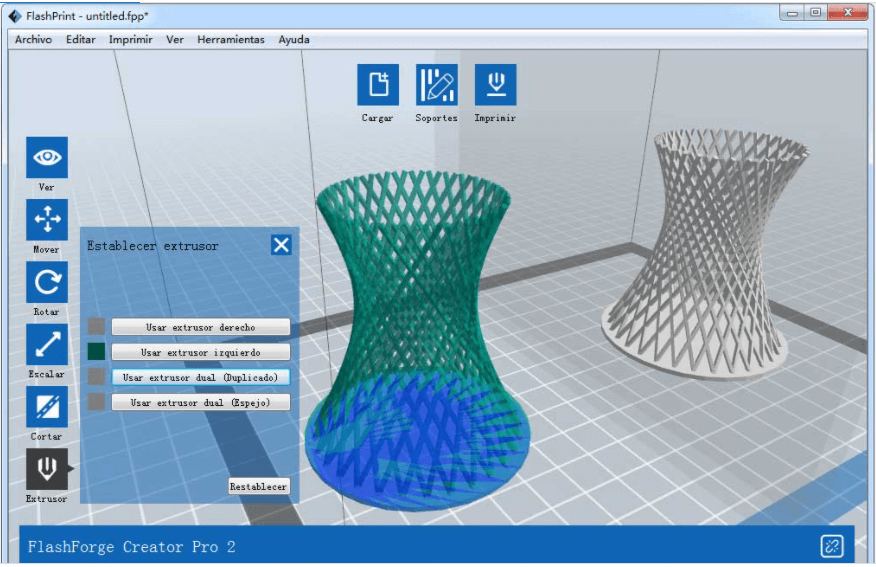Open the Soportes supports tool
876x567 pixels.
[437, 85]
